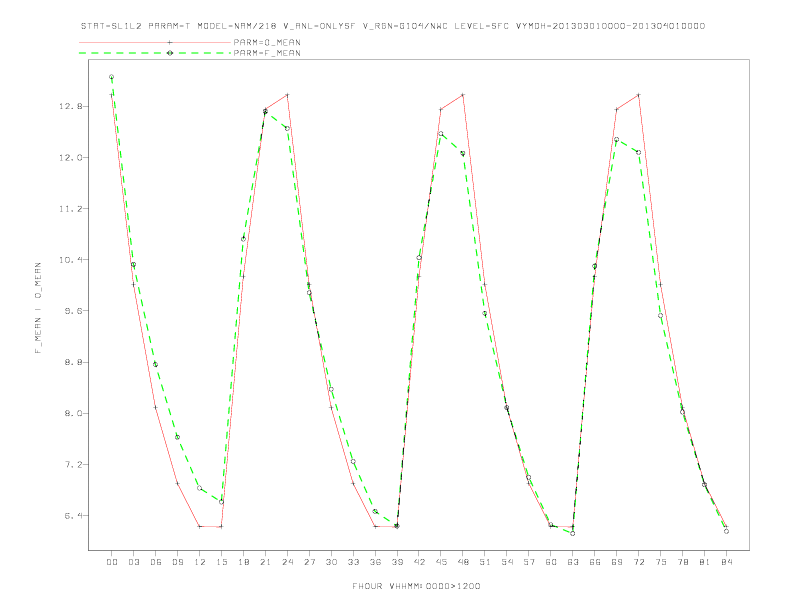Click forecast hour label 66 on x-axis
The height and width of the screenshot is (612, 792).
point(595,562)
